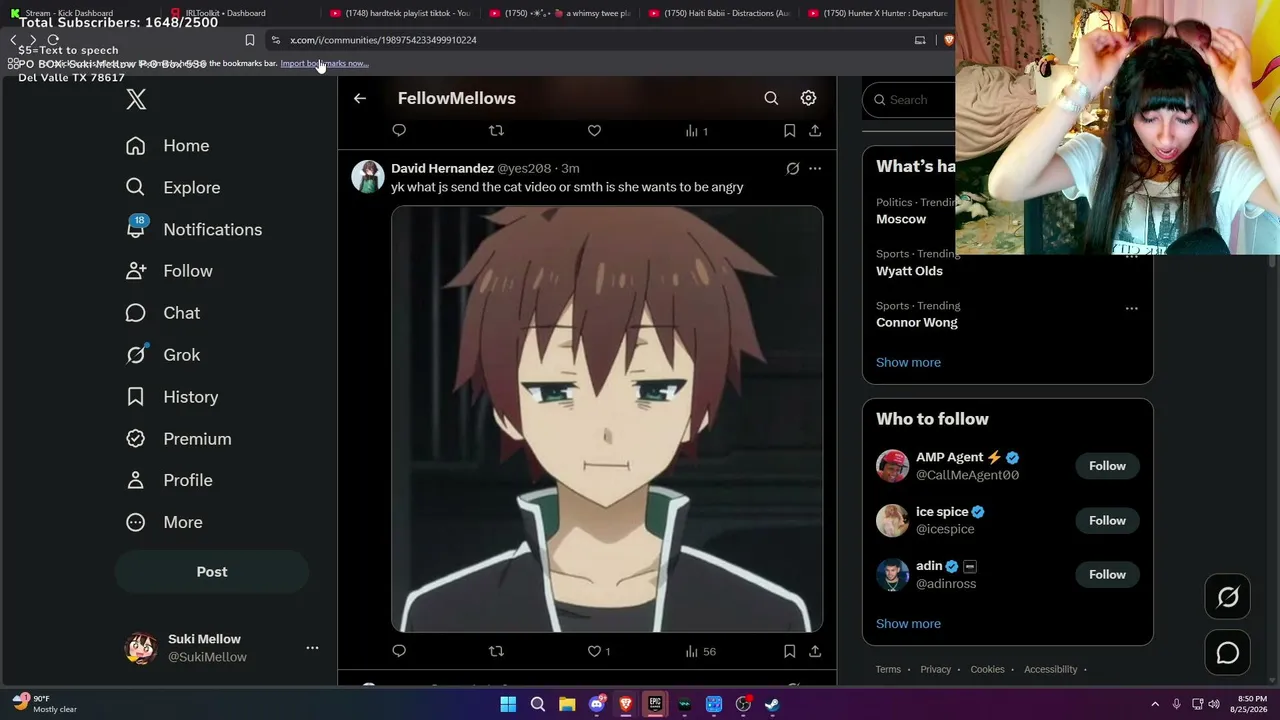This screenshot has height=720, width=1280.
Task: Open History in the sidebar
Action: (171, 397)
